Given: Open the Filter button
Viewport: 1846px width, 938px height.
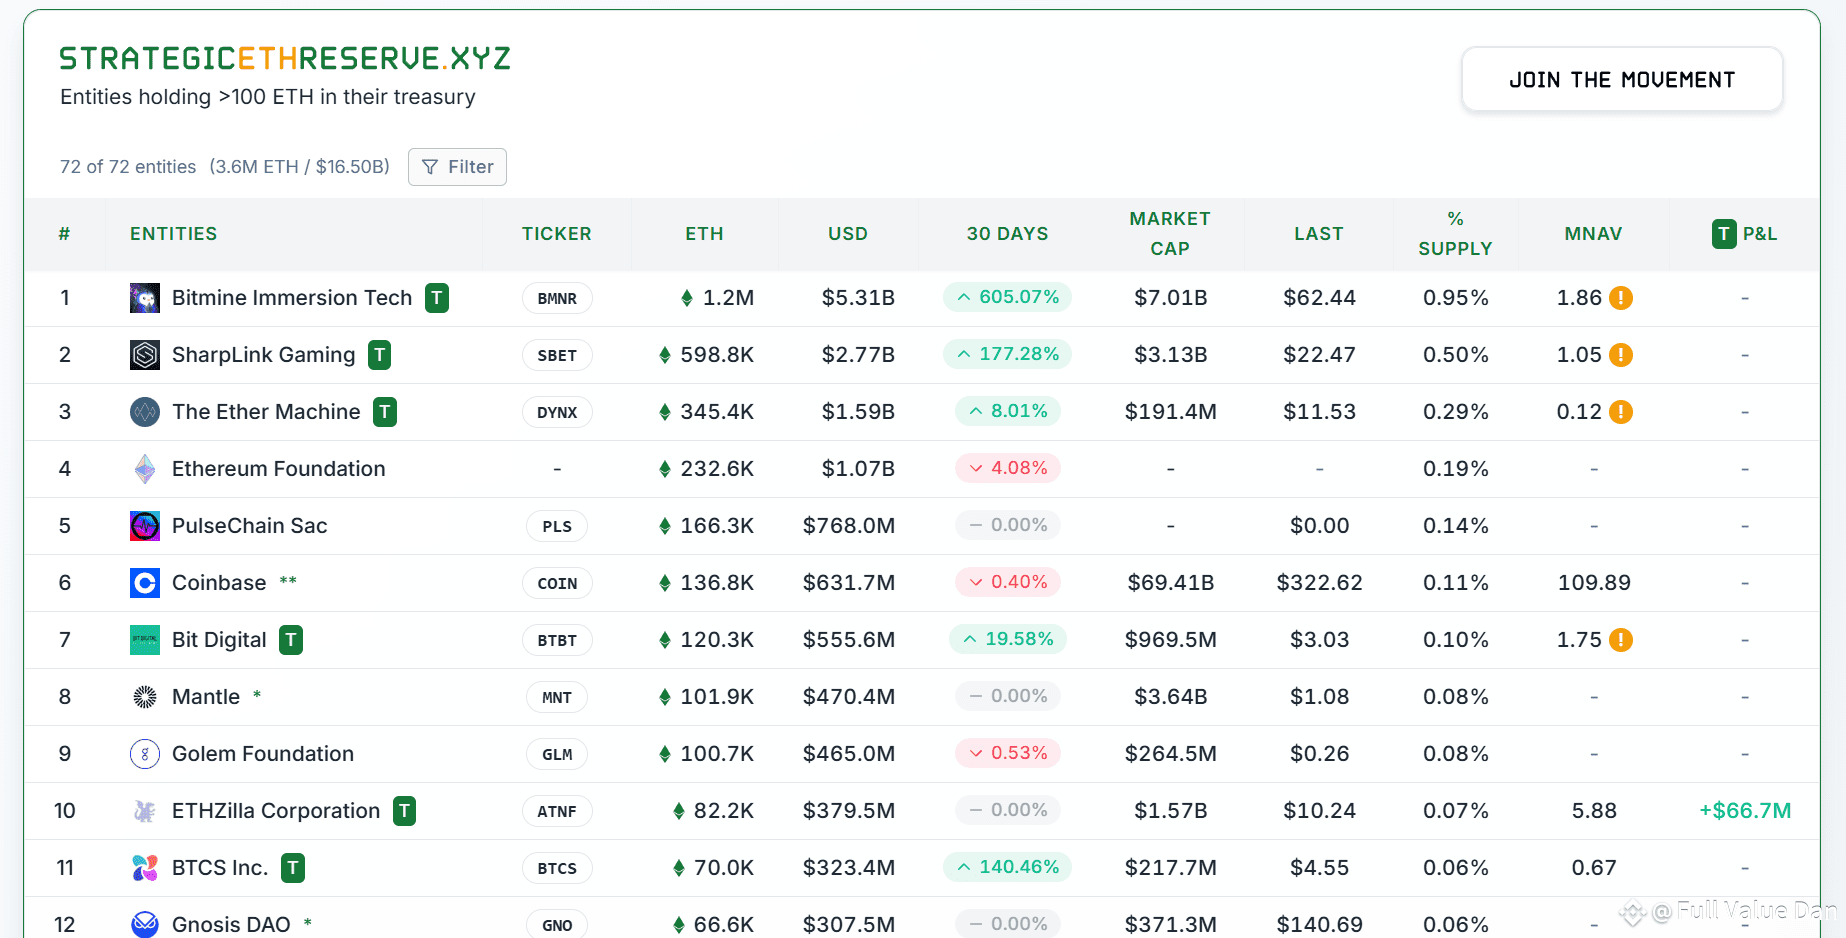Looking at the screenshot, I should pos(458,167).
